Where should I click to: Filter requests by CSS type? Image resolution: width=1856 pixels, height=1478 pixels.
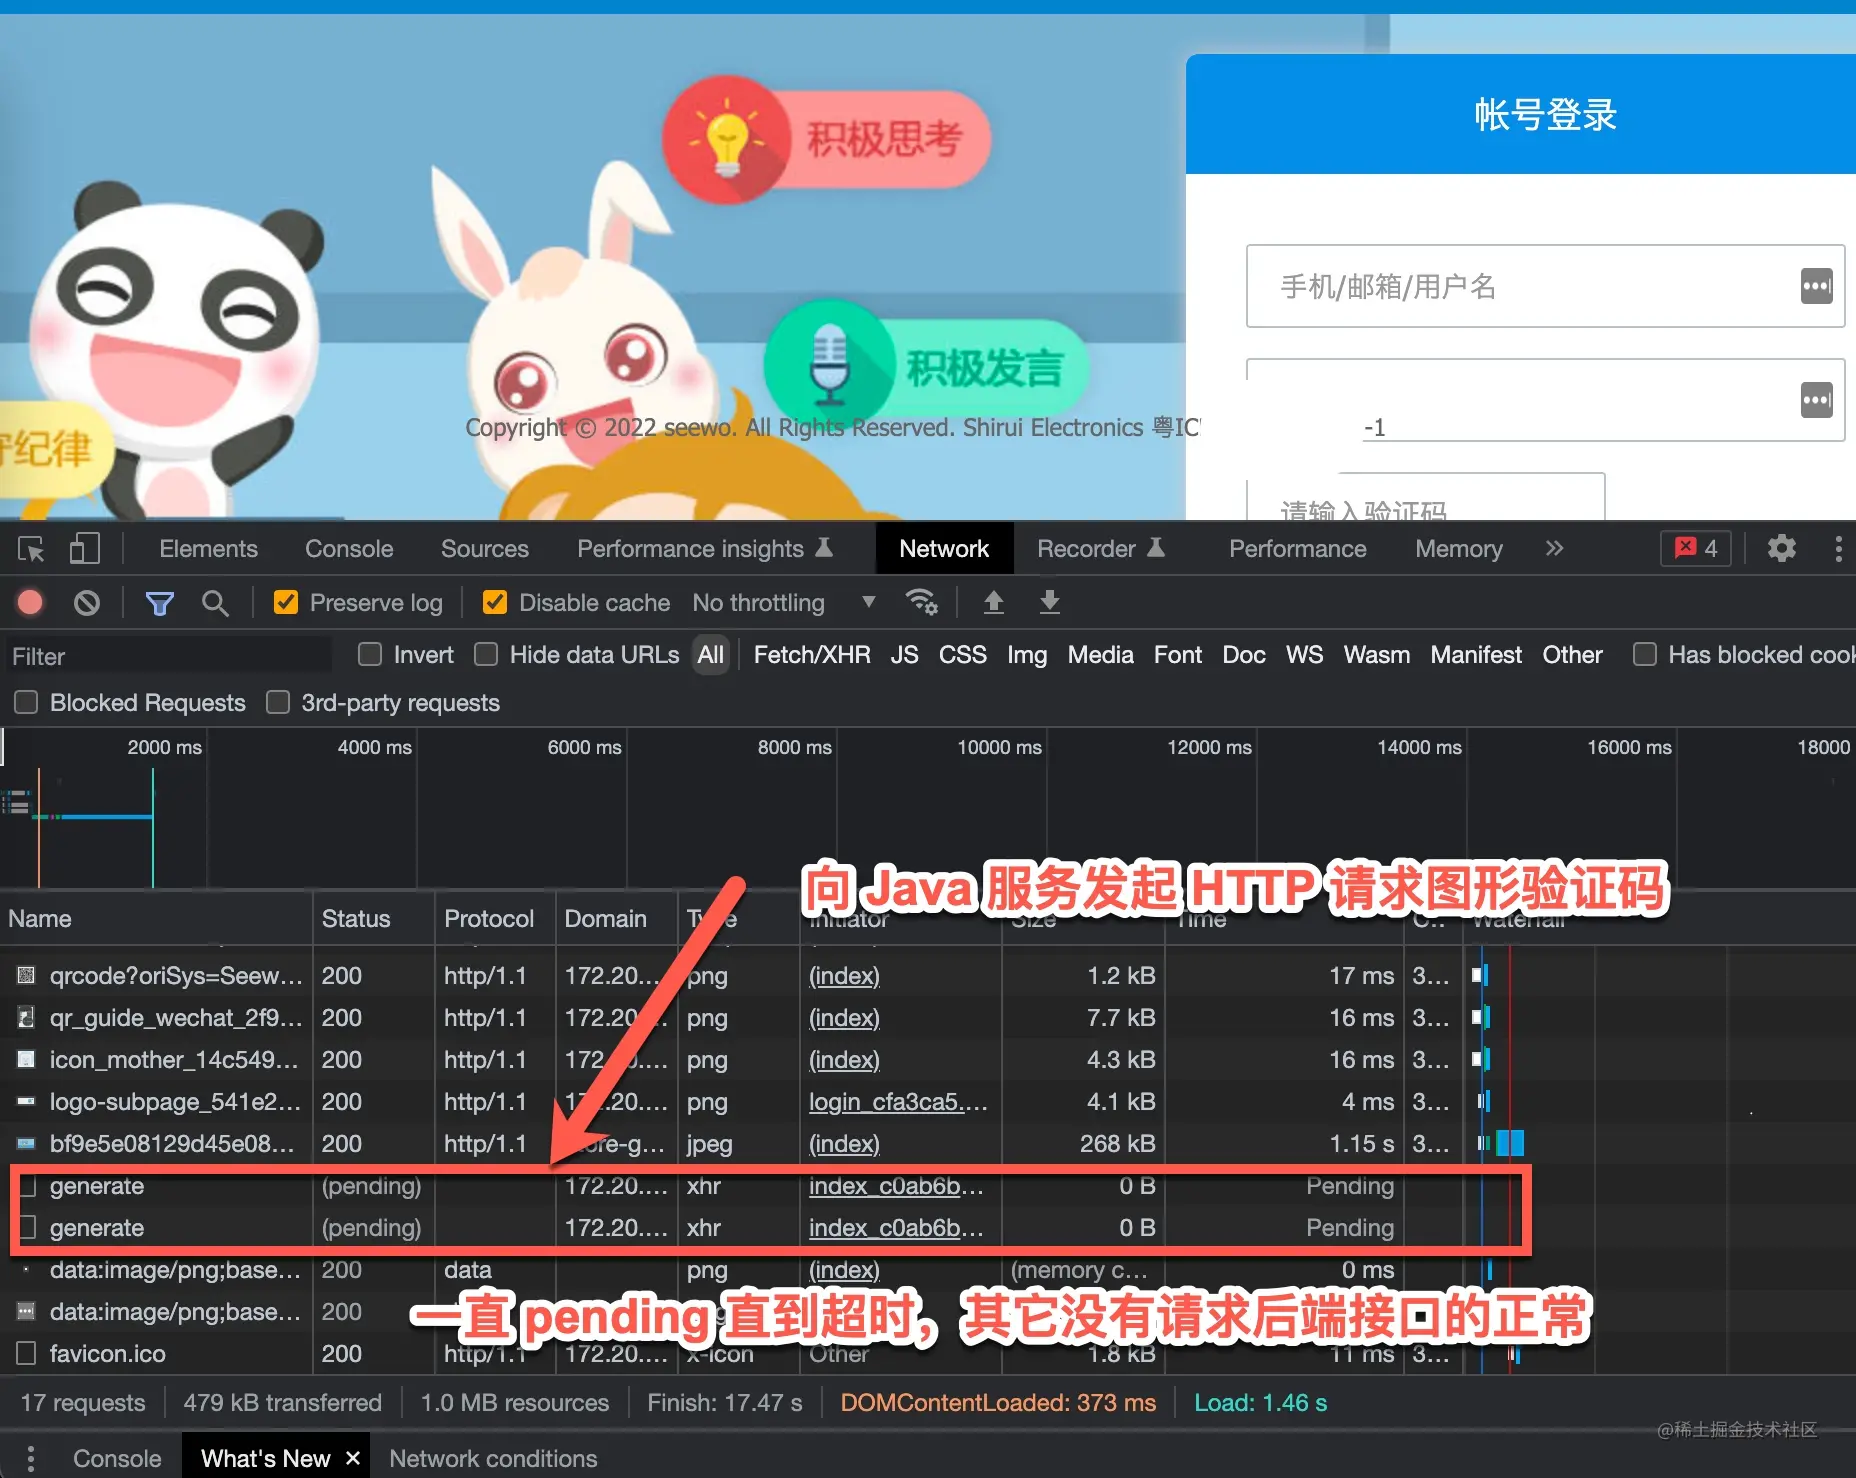coord(962,655)
